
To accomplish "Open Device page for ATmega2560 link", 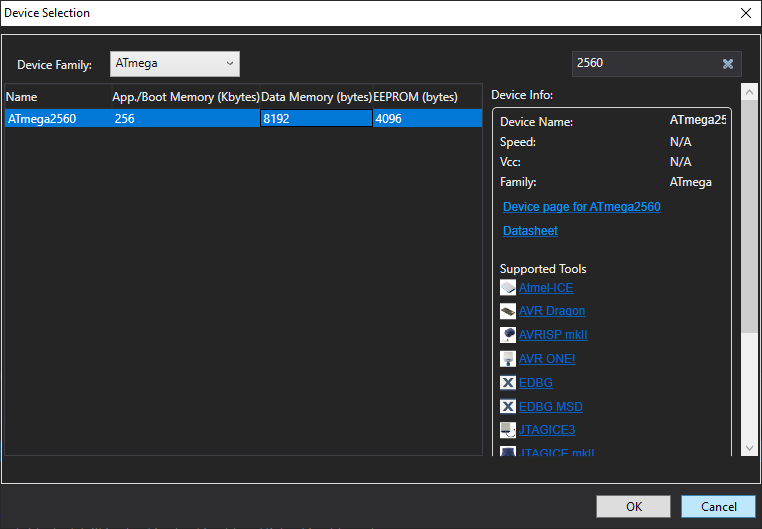I will [x=582, y=207].
